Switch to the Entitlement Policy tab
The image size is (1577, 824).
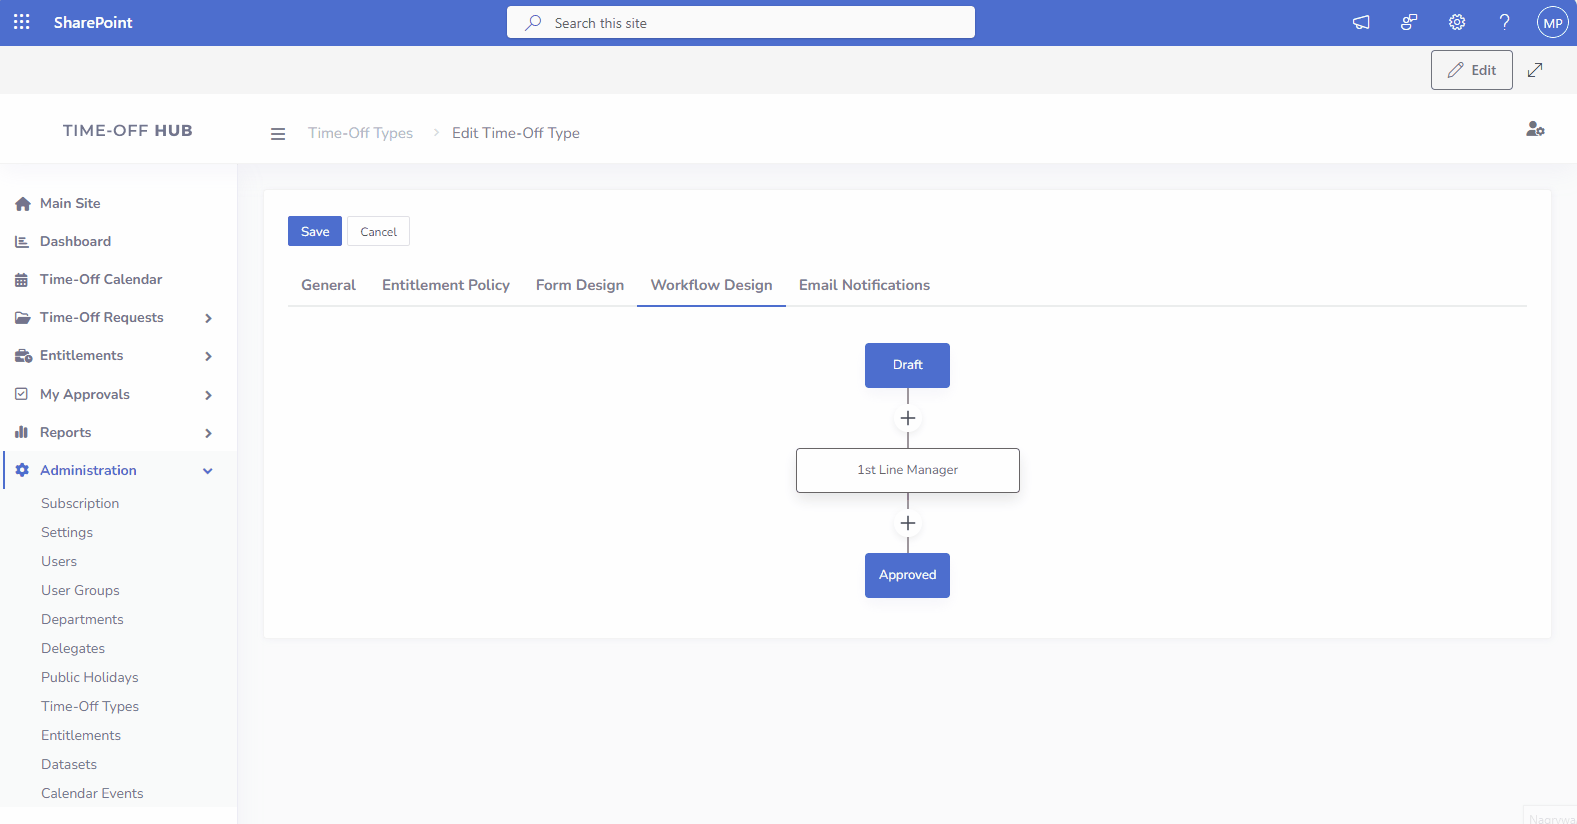click(x=446, y=285)
